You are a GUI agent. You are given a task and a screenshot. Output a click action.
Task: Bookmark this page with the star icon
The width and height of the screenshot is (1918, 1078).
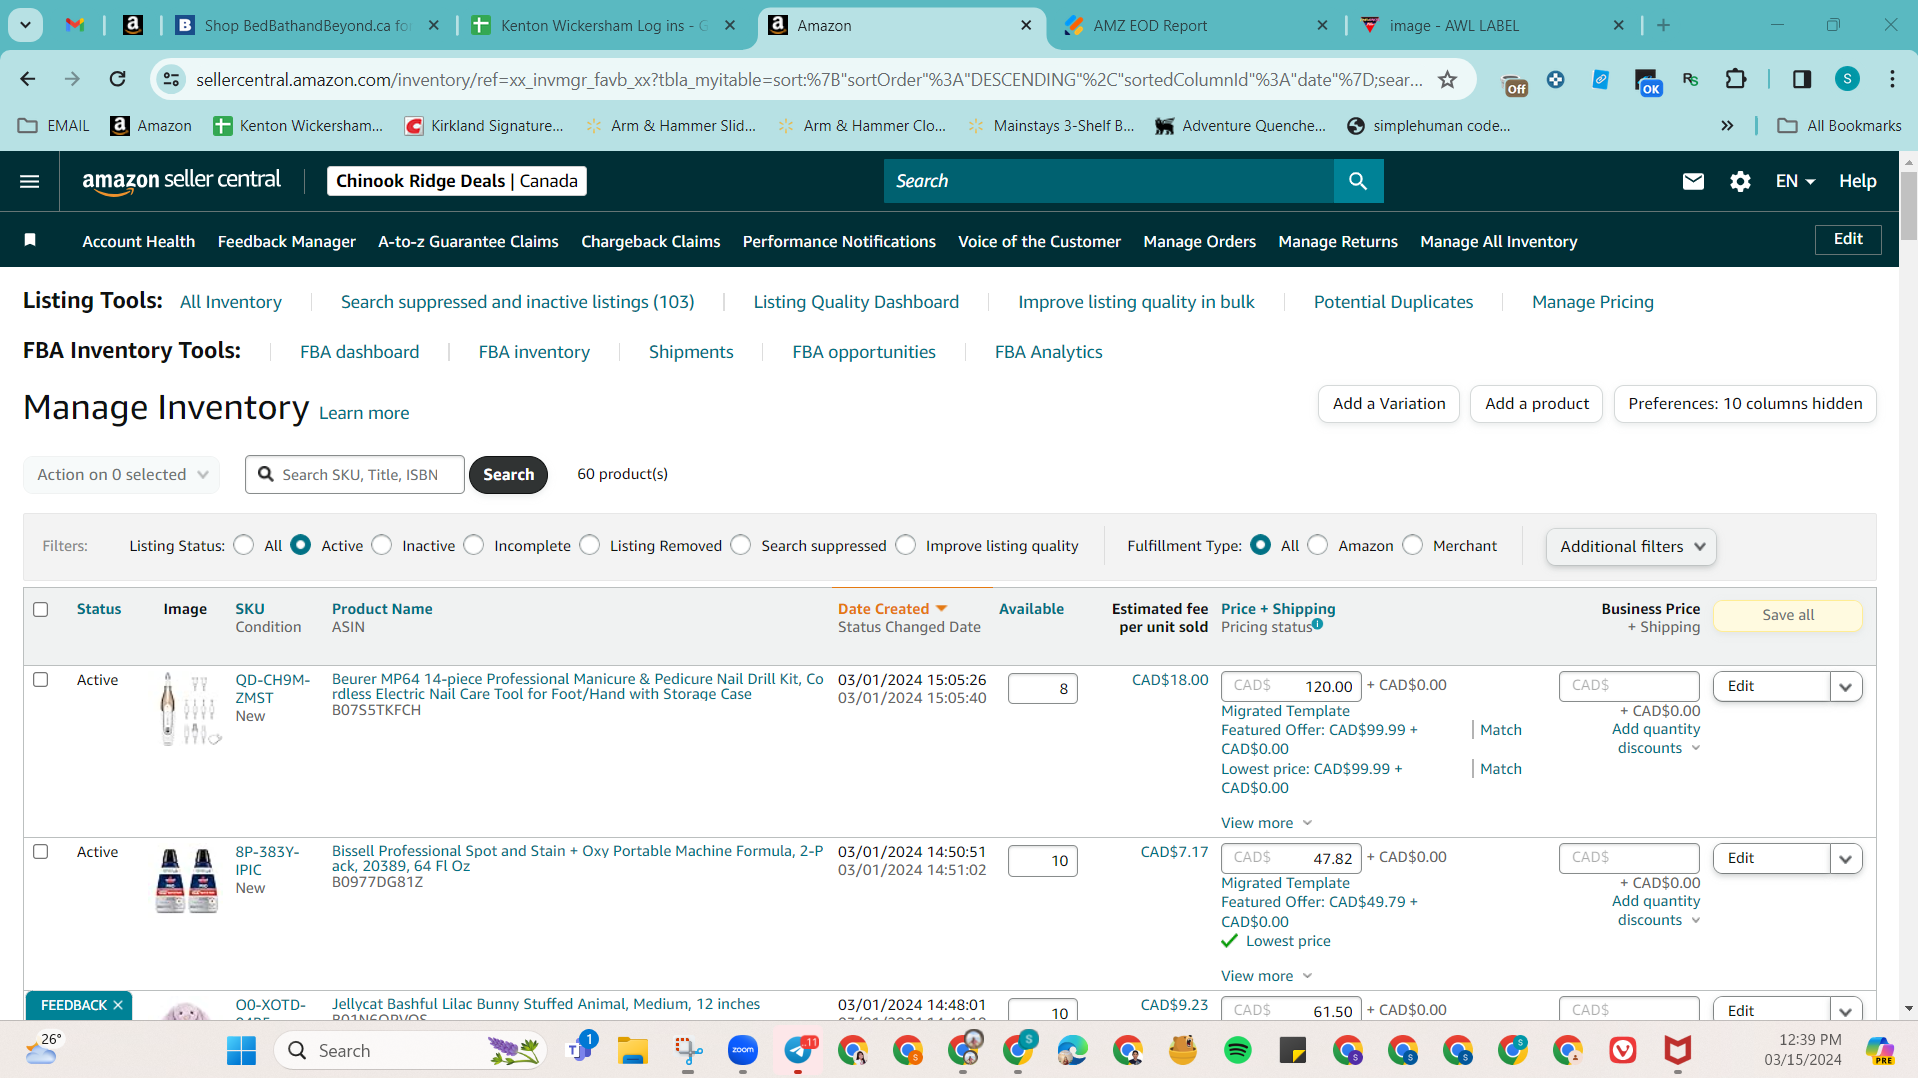(x=1447, y=79)
